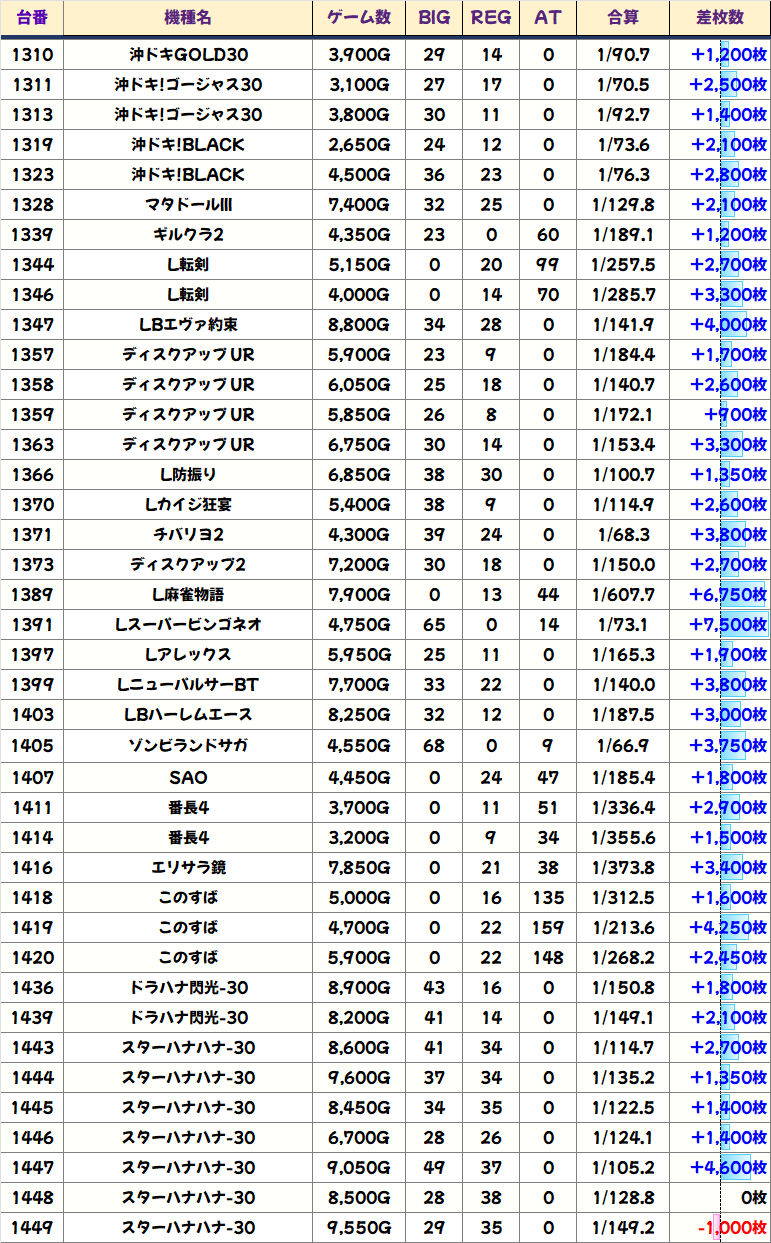Click the SAO machine name
Viewport: 771px width, 1243px height.
[x=188, y=777]
